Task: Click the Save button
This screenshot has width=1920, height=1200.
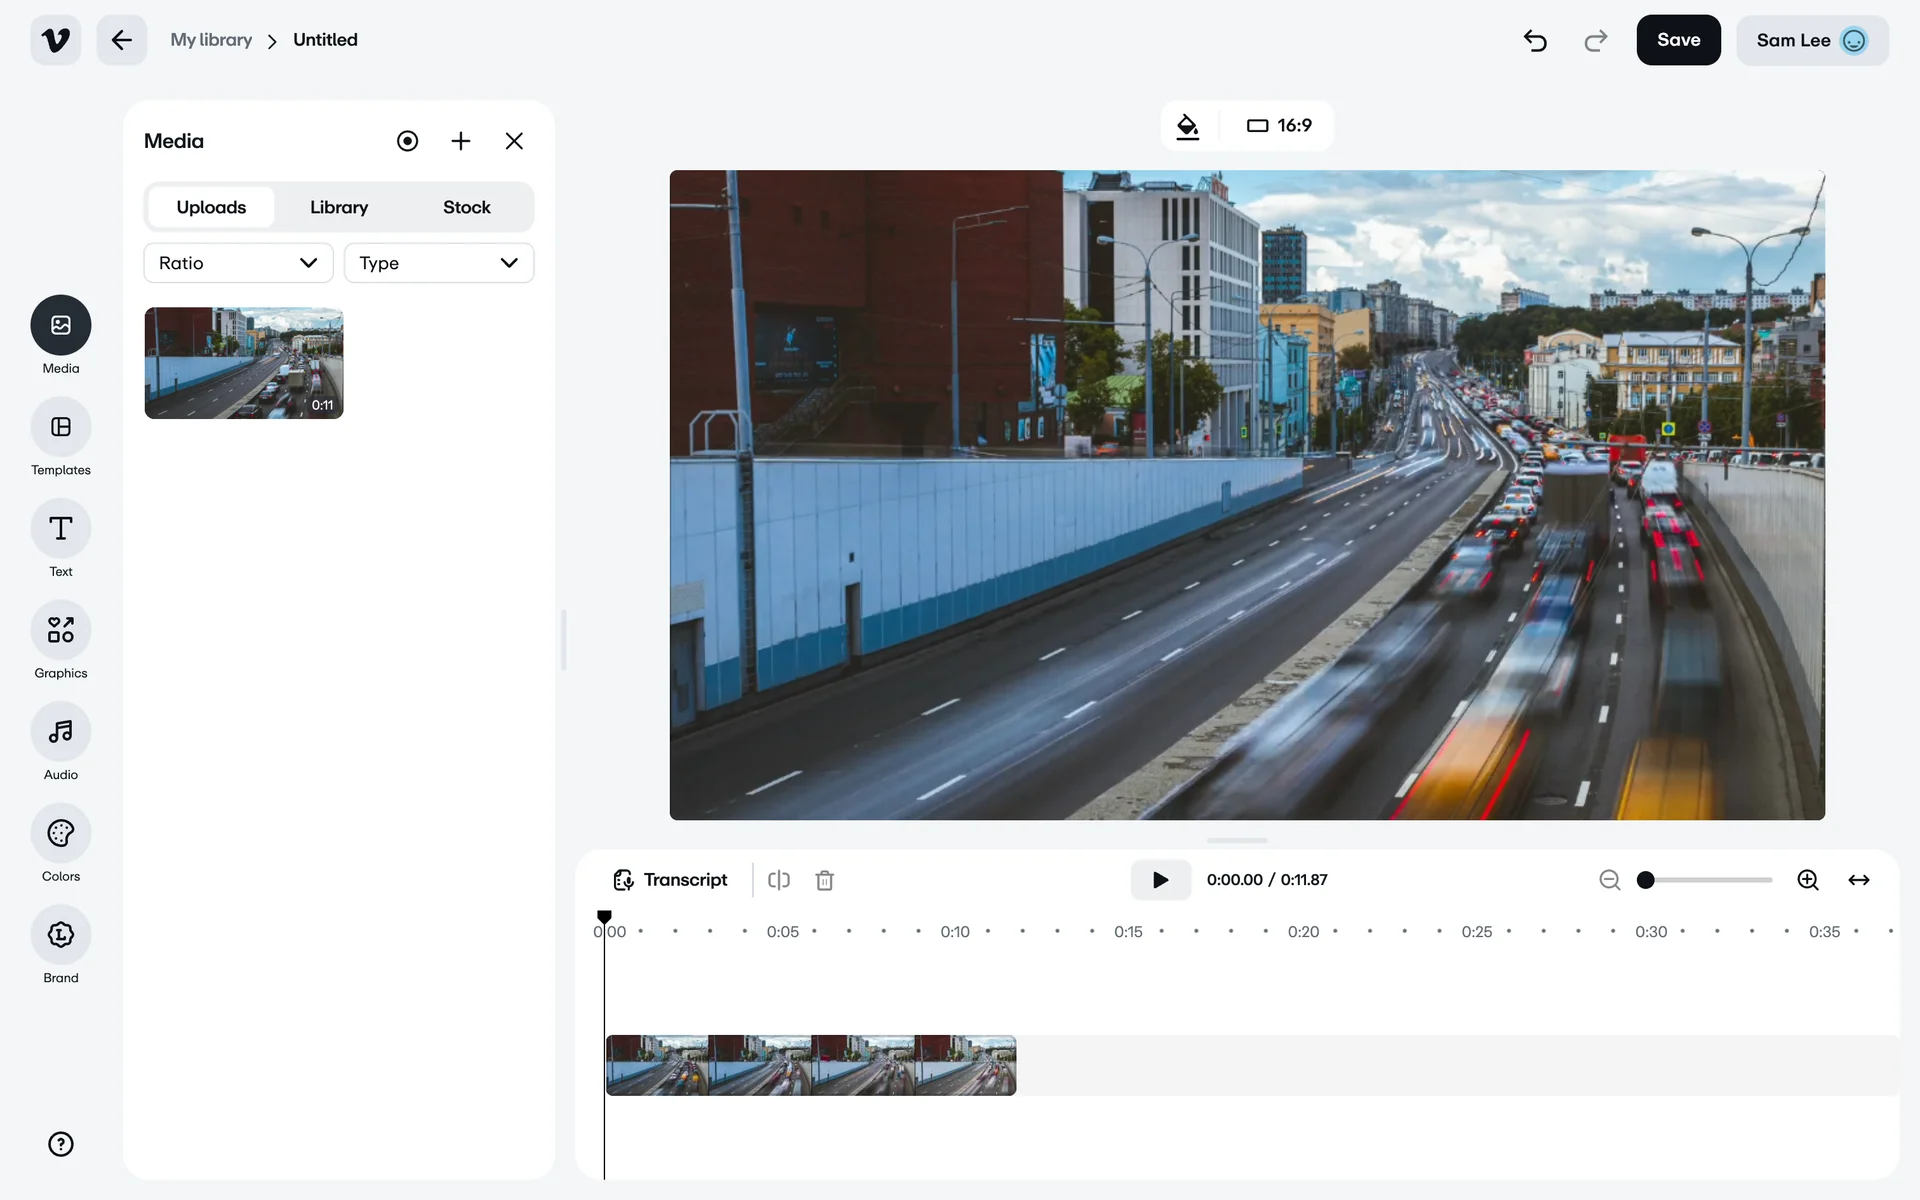Action: [x=1678, y=40]
